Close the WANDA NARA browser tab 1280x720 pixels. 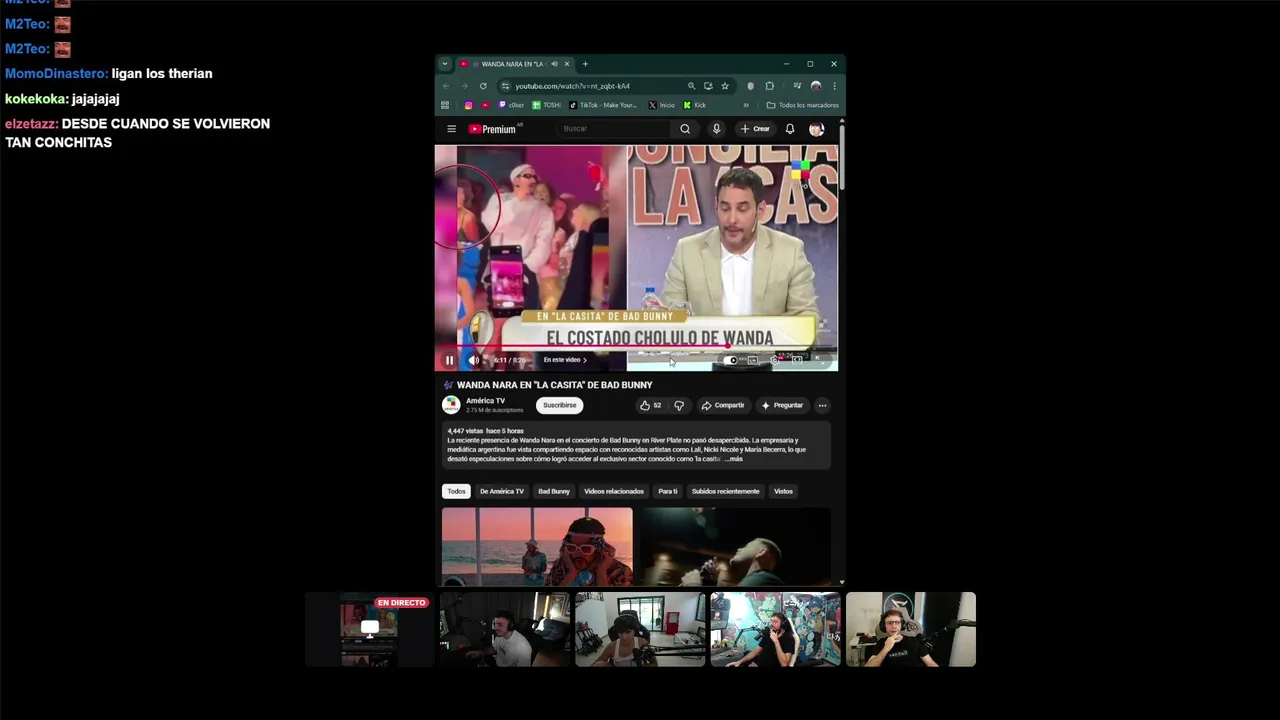click(x=567, y=64)
